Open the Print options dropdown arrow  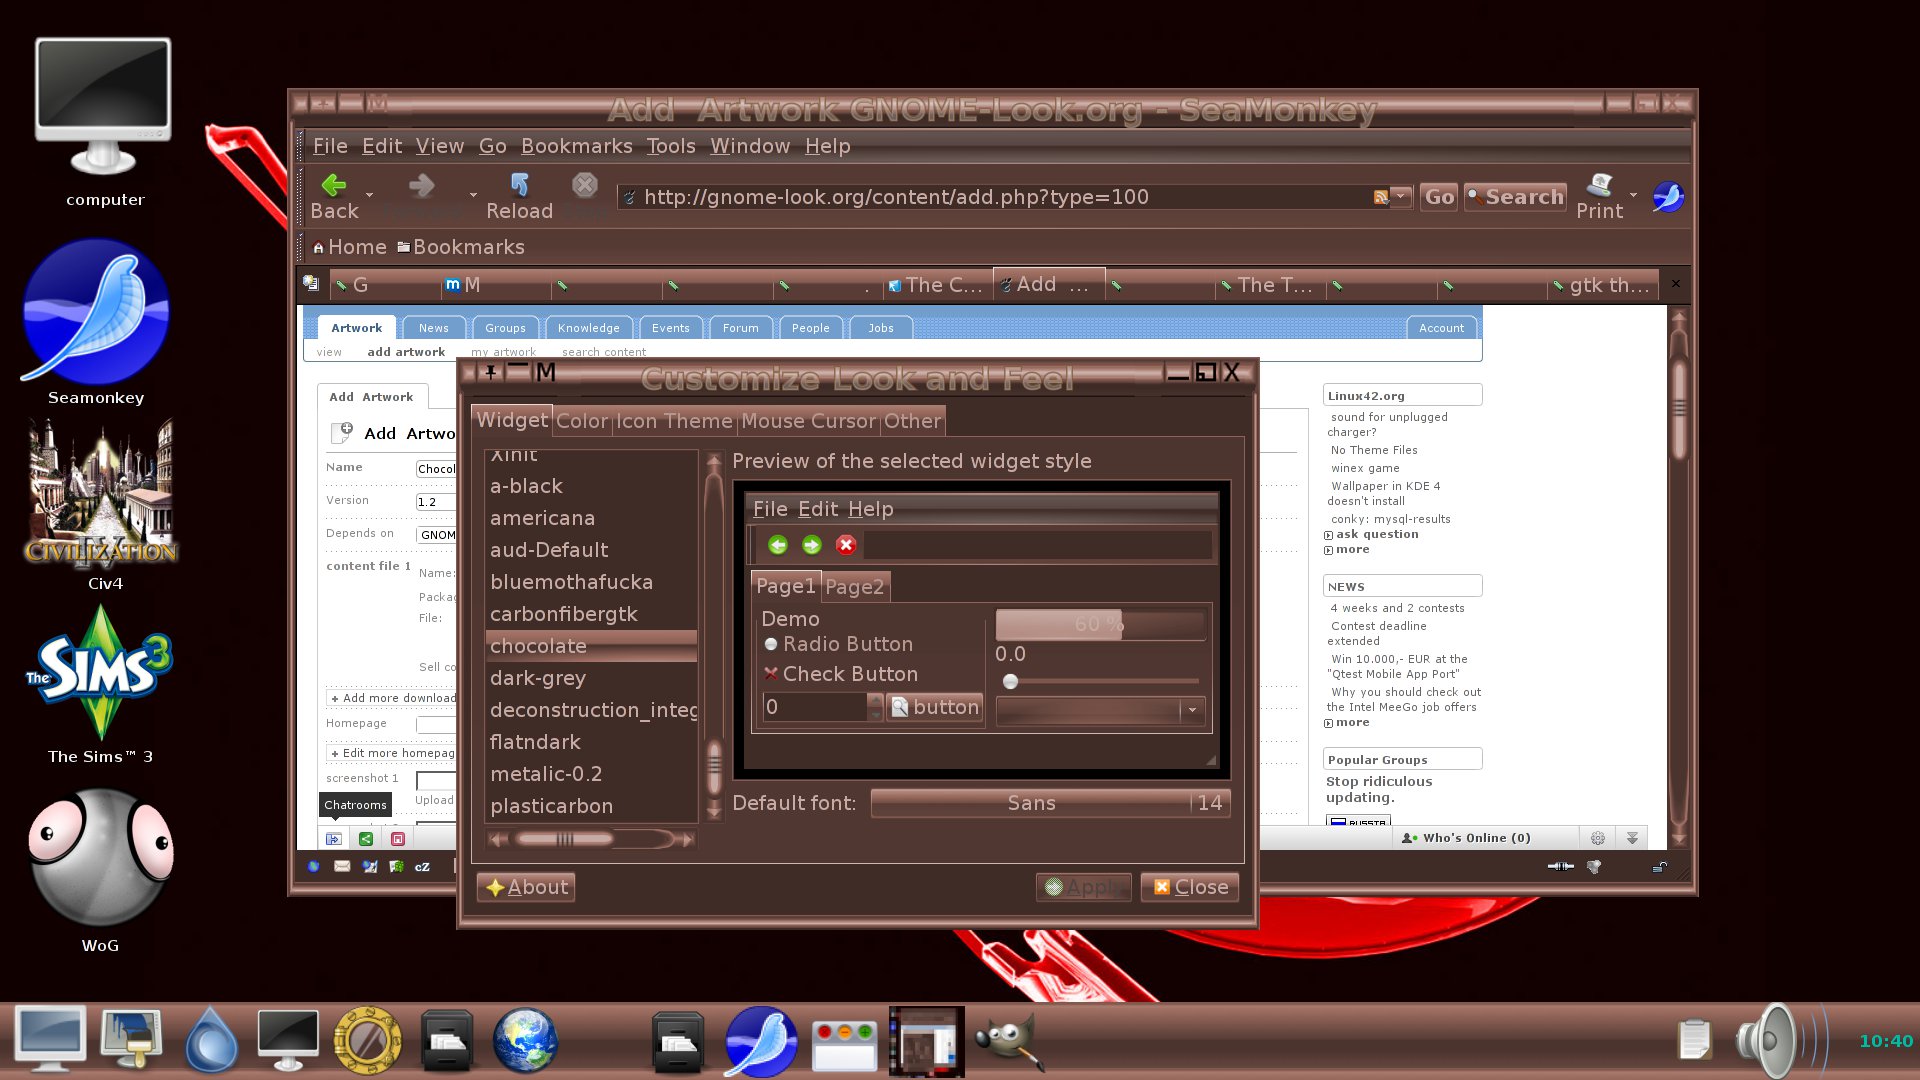[x=1633, y=195]
